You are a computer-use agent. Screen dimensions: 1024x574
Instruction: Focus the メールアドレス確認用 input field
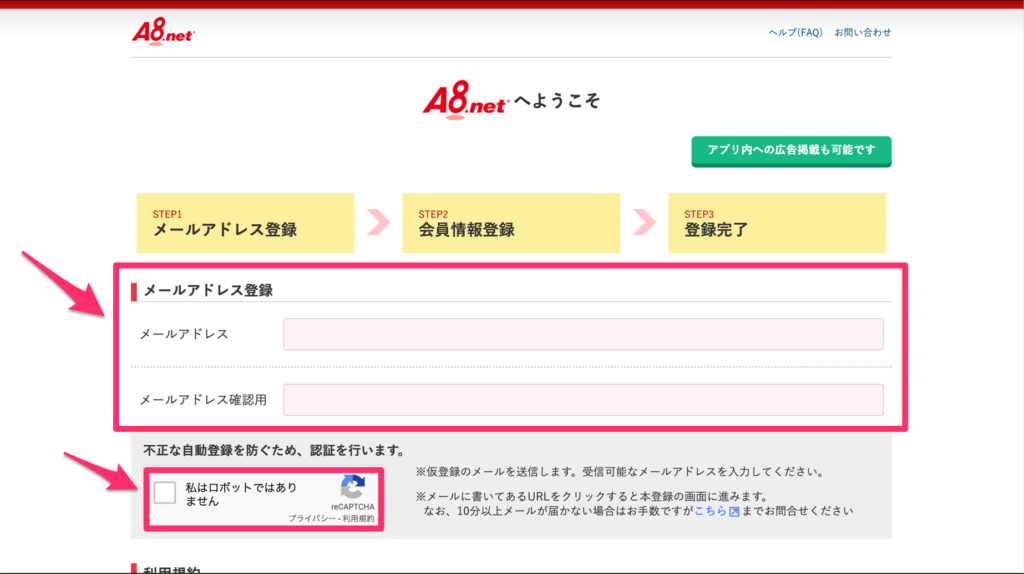pos(583,400)
